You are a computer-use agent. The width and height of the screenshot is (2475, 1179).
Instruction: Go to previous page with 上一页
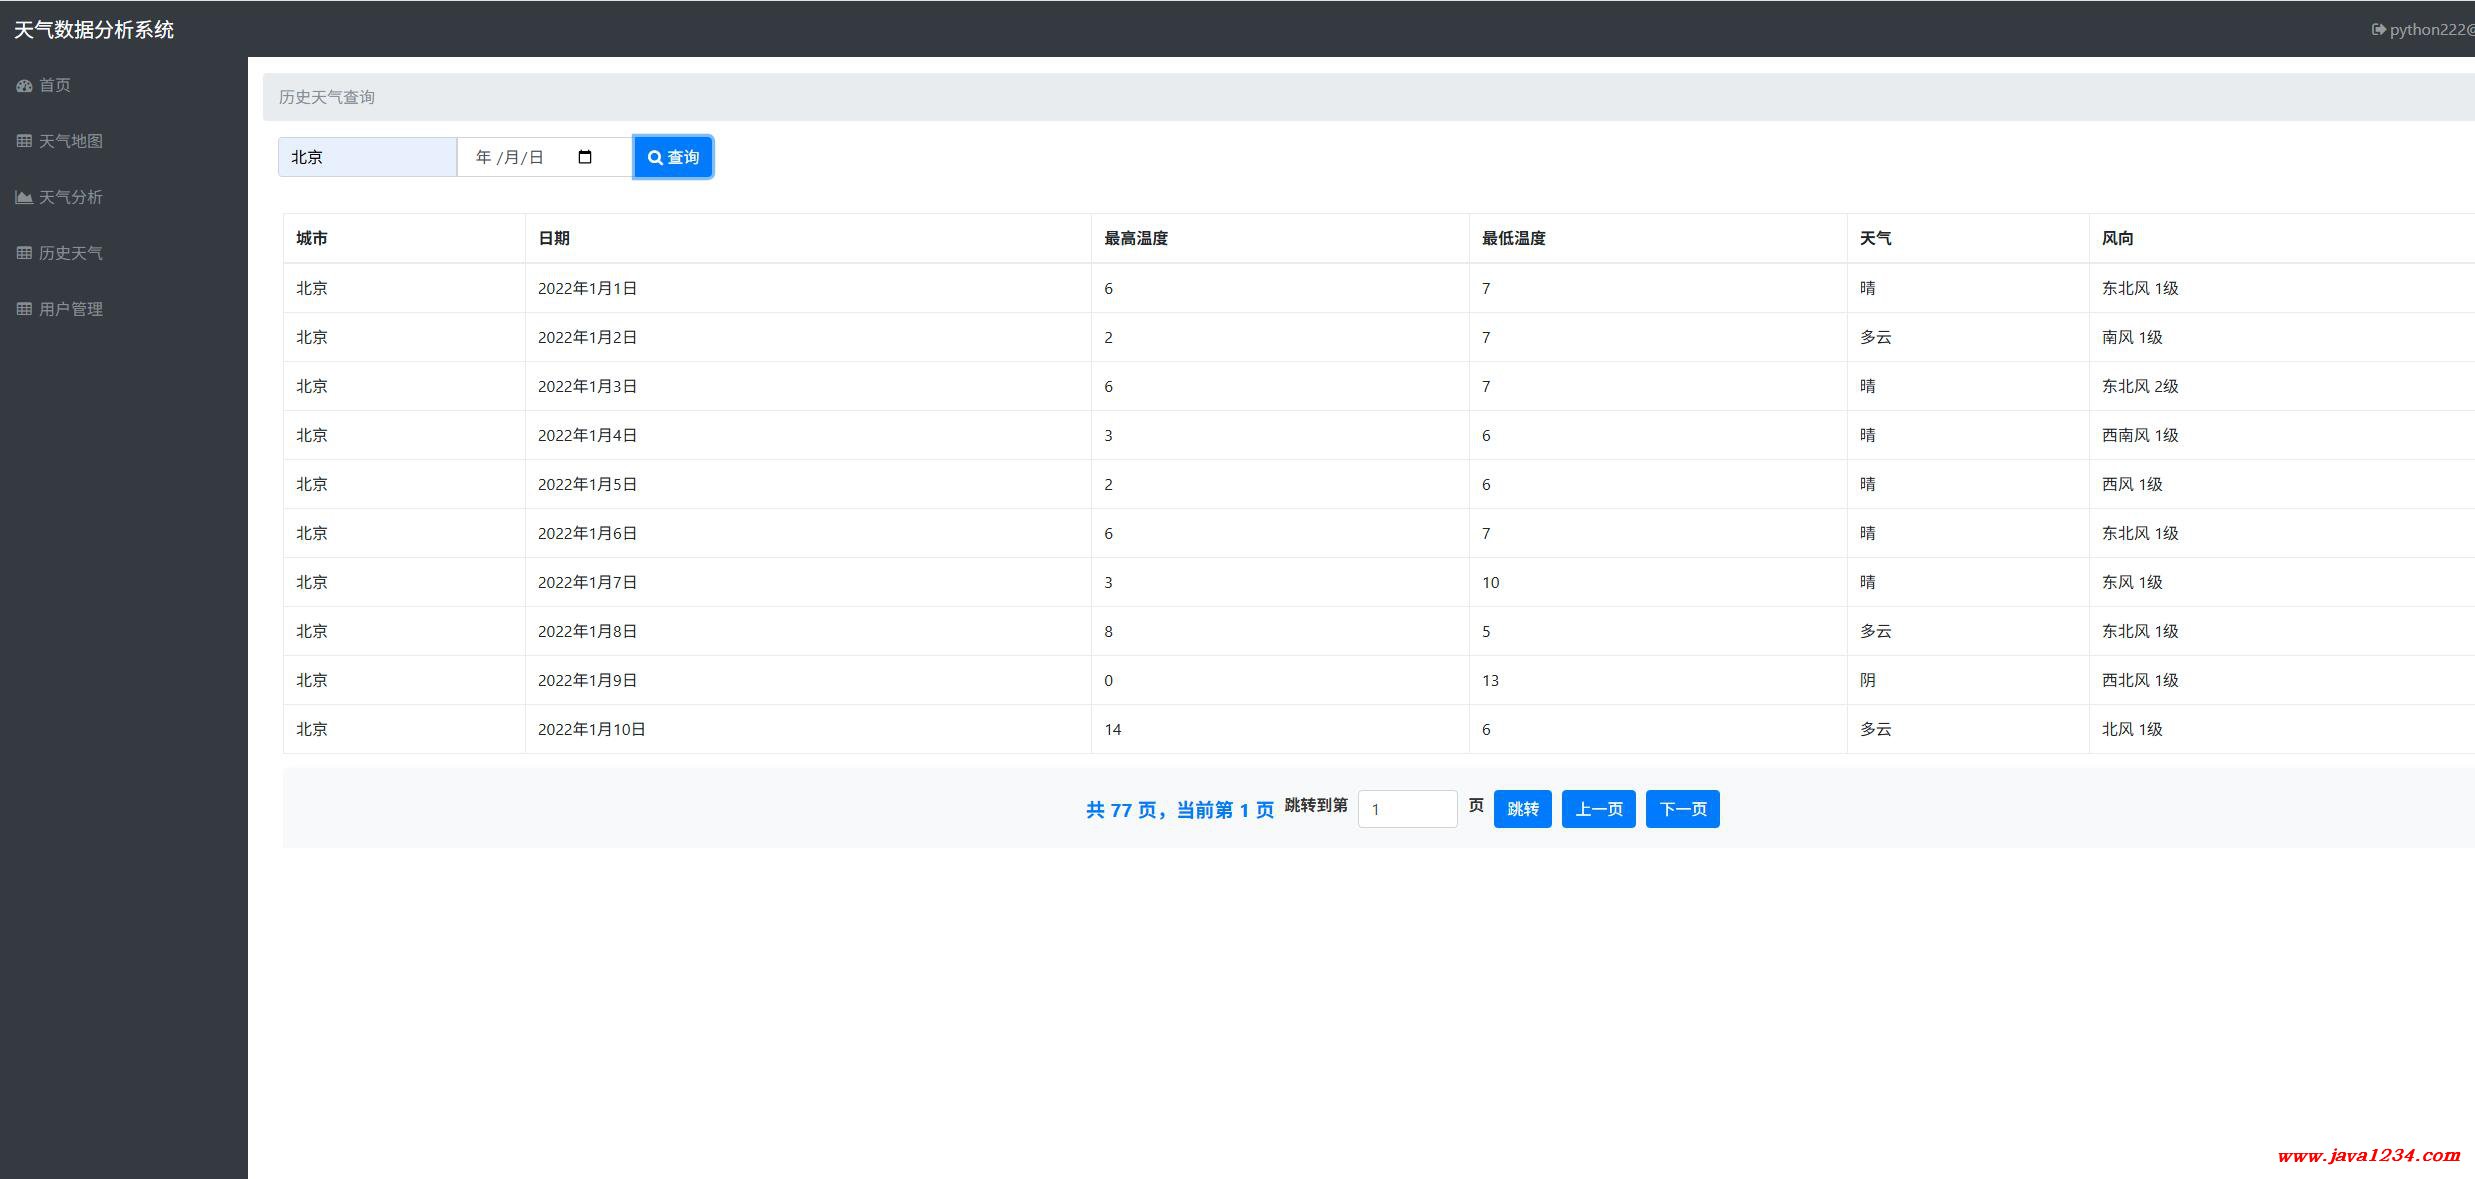1598,809
